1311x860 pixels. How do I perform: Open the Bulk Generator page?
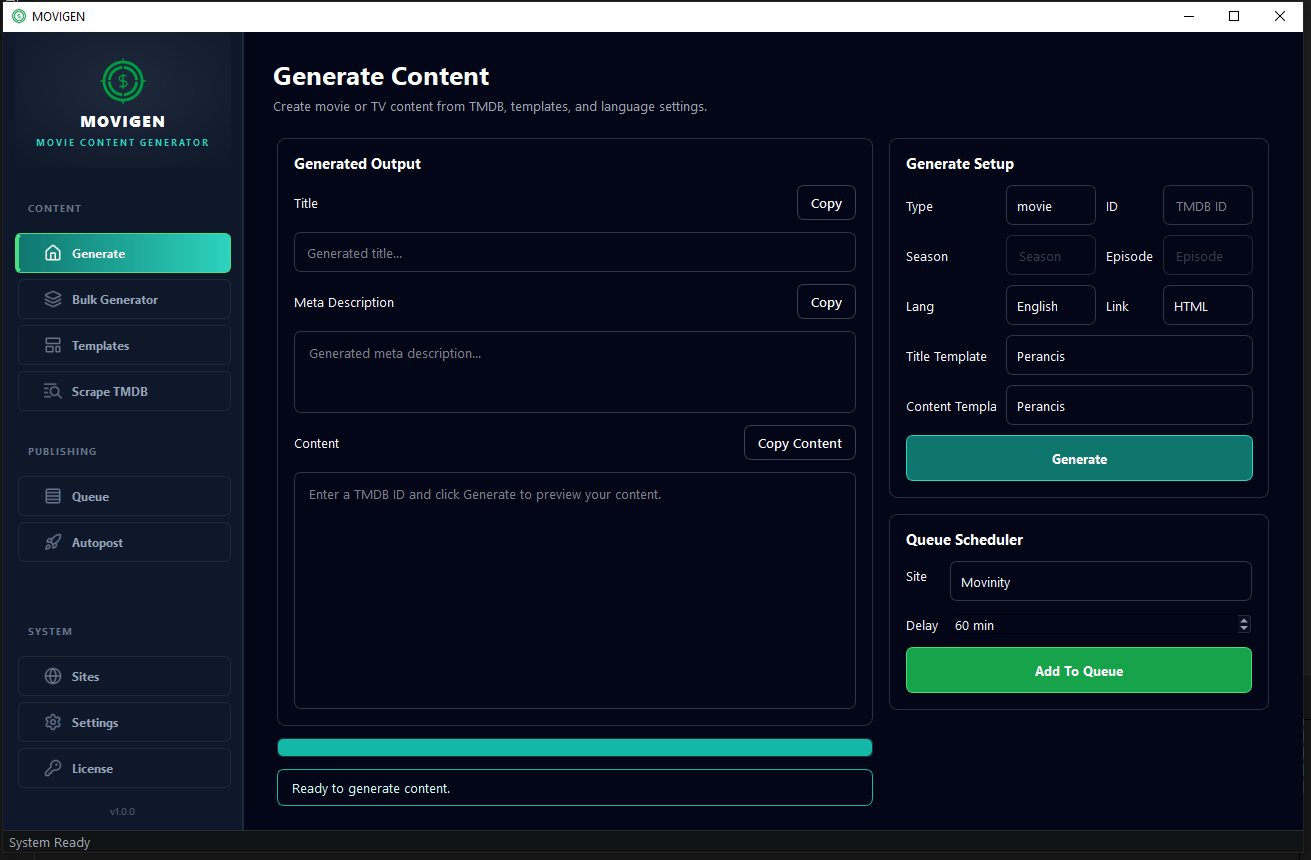pyautogui.click(x=124, y=300)
